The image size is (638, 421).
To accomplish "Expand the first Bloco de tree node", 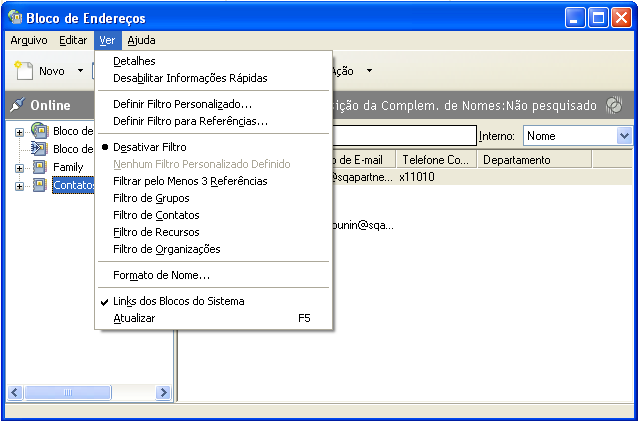I will point(19,132).
